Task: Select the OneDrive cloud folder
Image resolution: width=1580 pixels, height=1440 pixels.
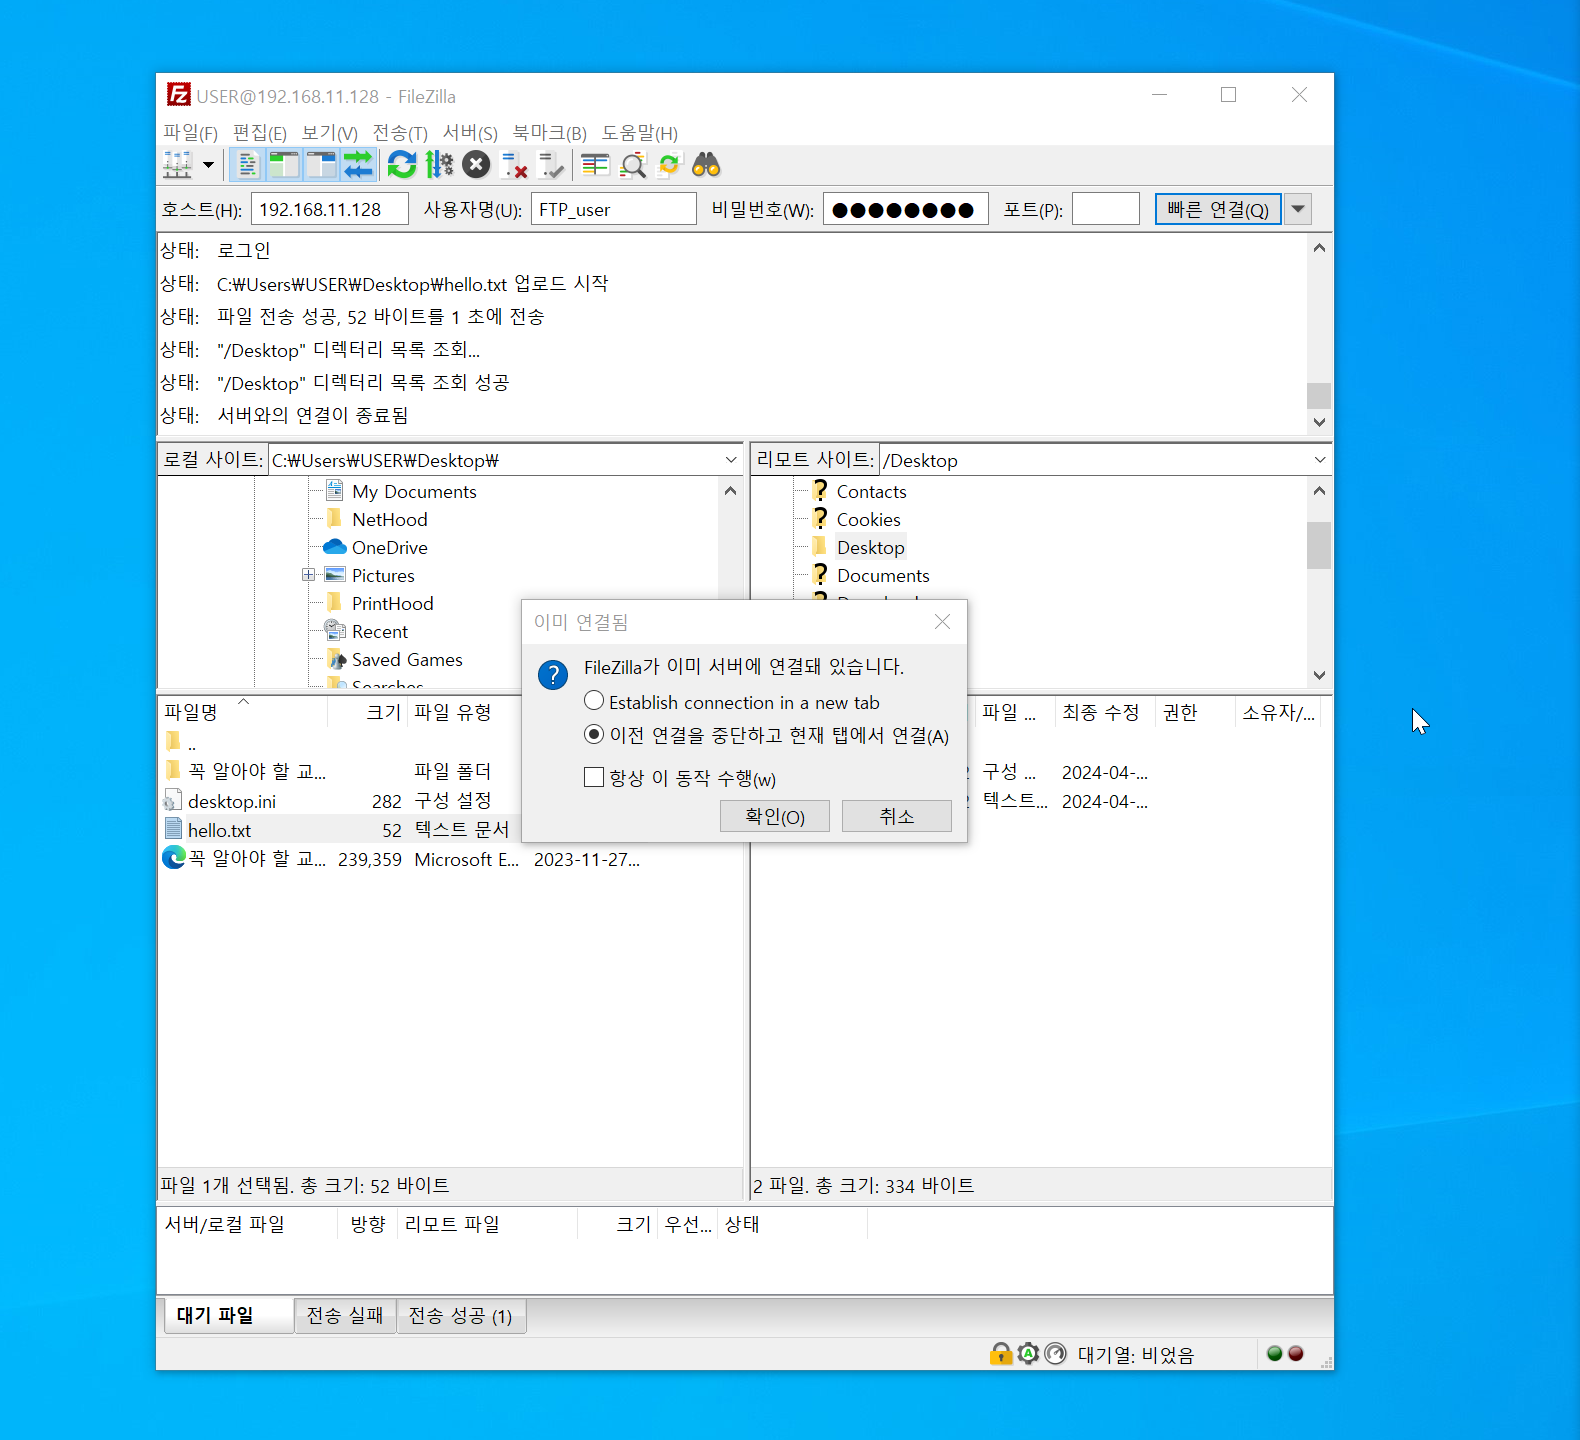Action: coord(375,547)
